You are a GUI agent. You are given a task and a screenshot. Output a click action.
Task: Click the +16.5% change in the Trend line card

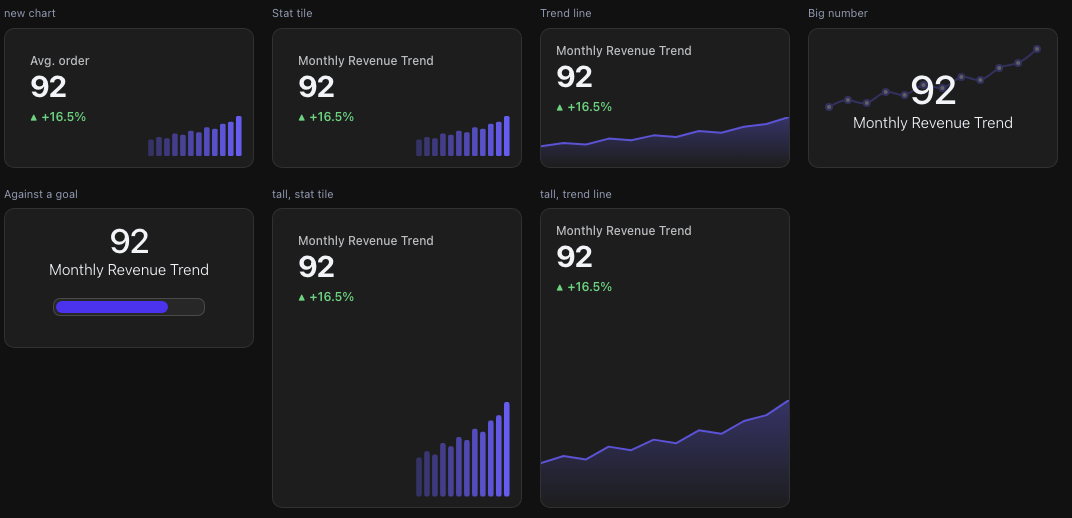pos(584,107)
